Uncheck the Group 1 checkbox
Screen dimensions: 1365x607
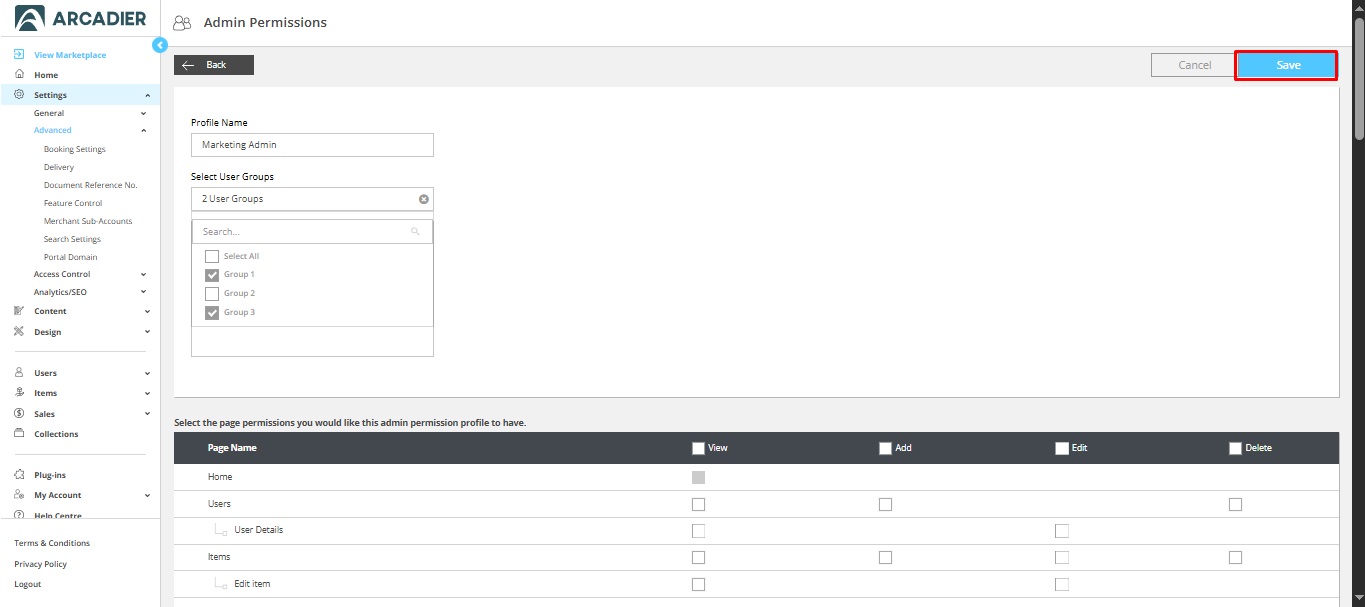click(212, 275)
